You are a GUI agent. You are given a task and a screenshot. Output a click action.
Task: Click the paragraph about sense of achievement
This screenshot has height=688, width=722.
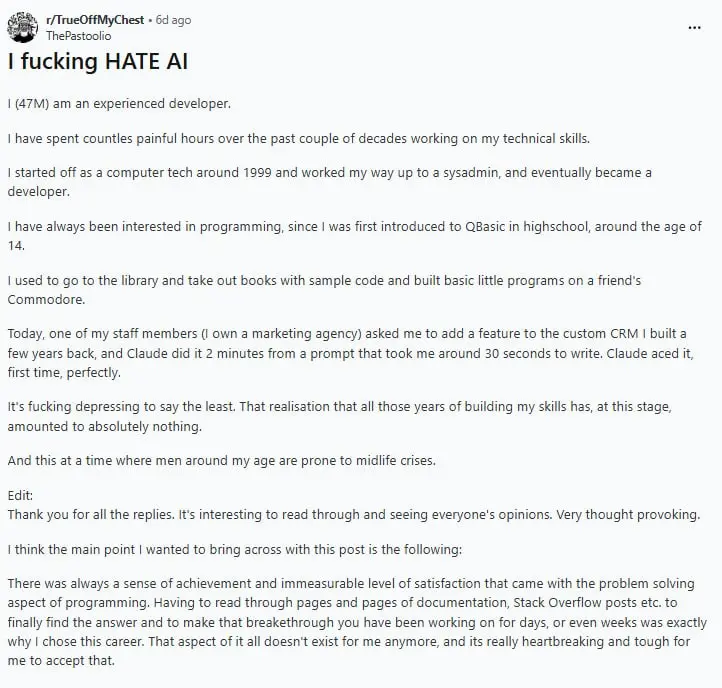[357, 622]
